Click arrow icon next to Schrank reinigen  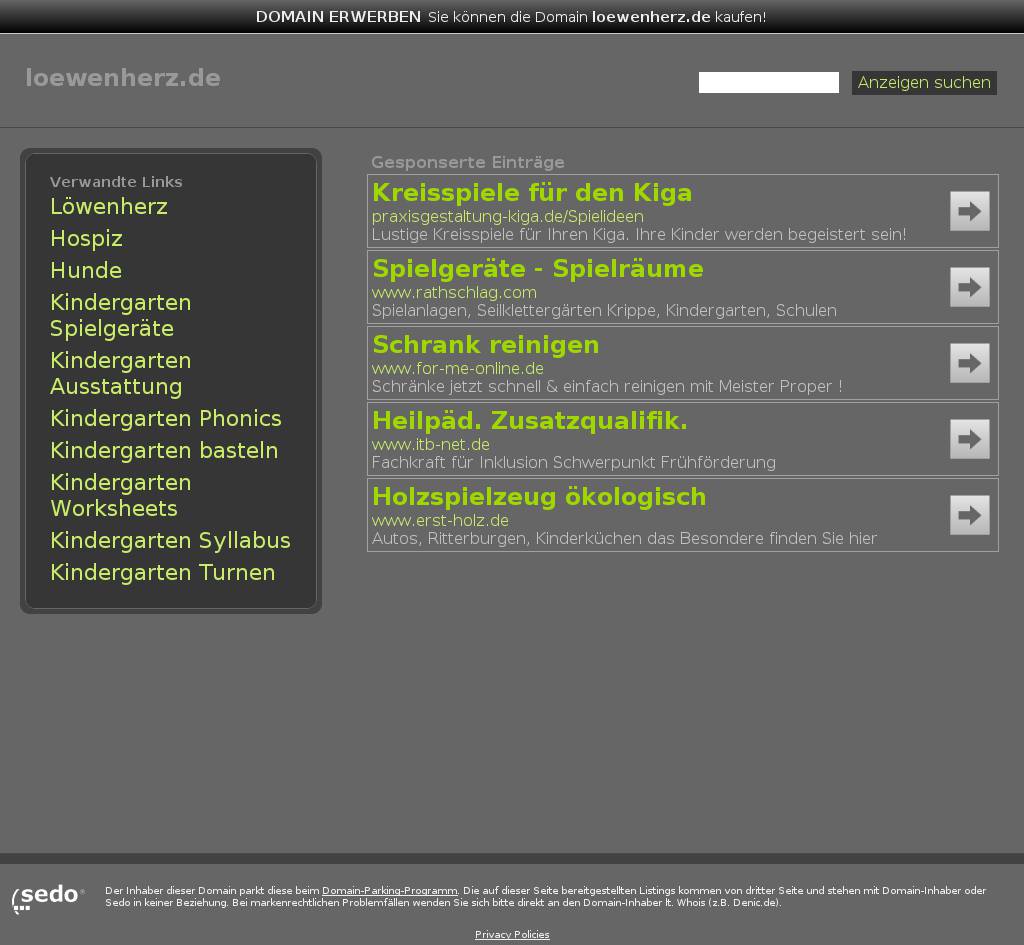pos(969,363)
